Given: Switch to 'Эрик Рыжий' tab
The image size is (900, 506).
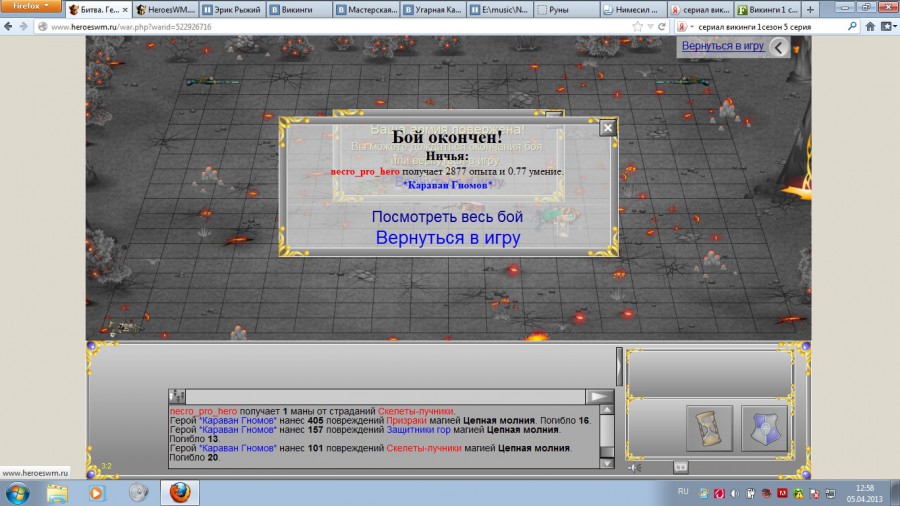Looking at the screenshot, I should (232, 10).
